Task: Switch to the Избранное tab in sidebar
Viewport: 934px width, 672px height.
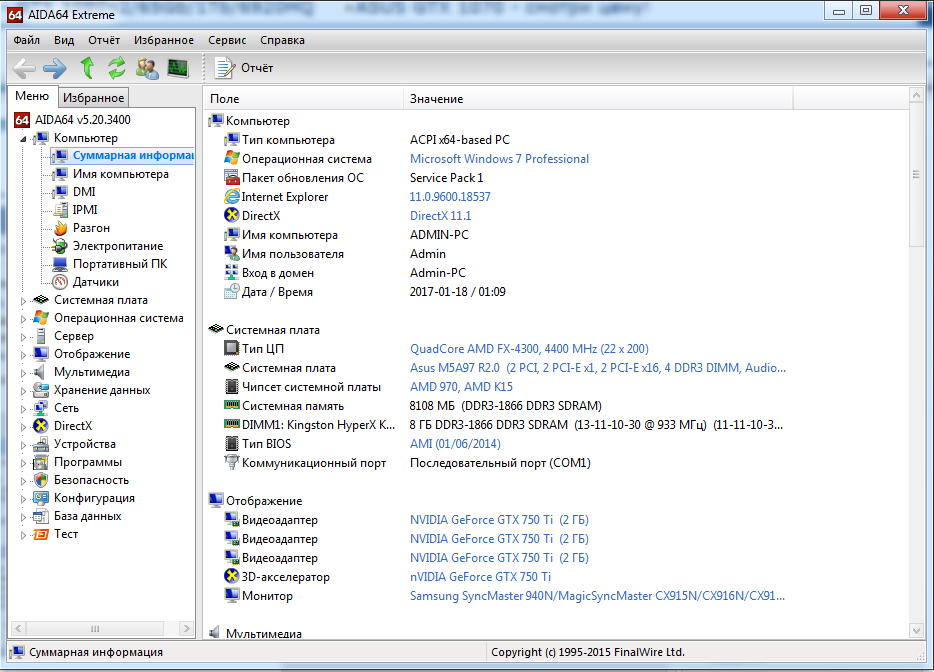Action: point(94,98)
